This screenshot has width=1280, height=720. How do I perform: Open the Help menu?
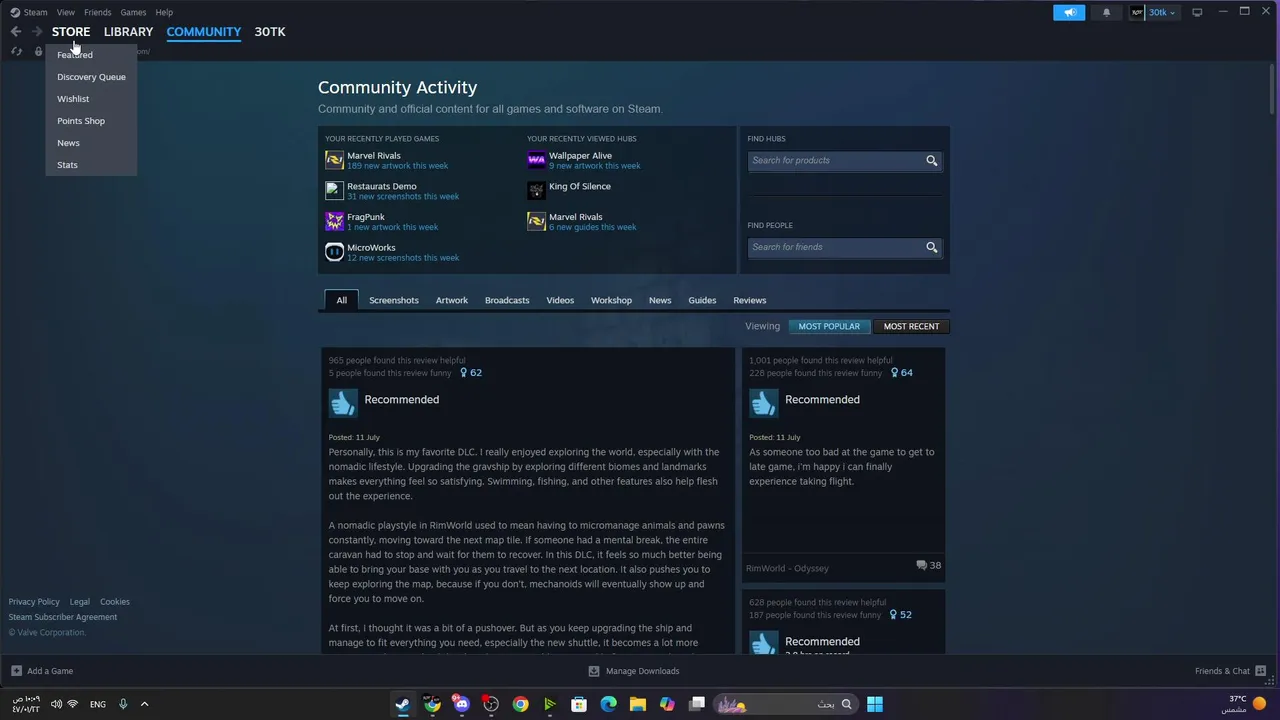164,12
